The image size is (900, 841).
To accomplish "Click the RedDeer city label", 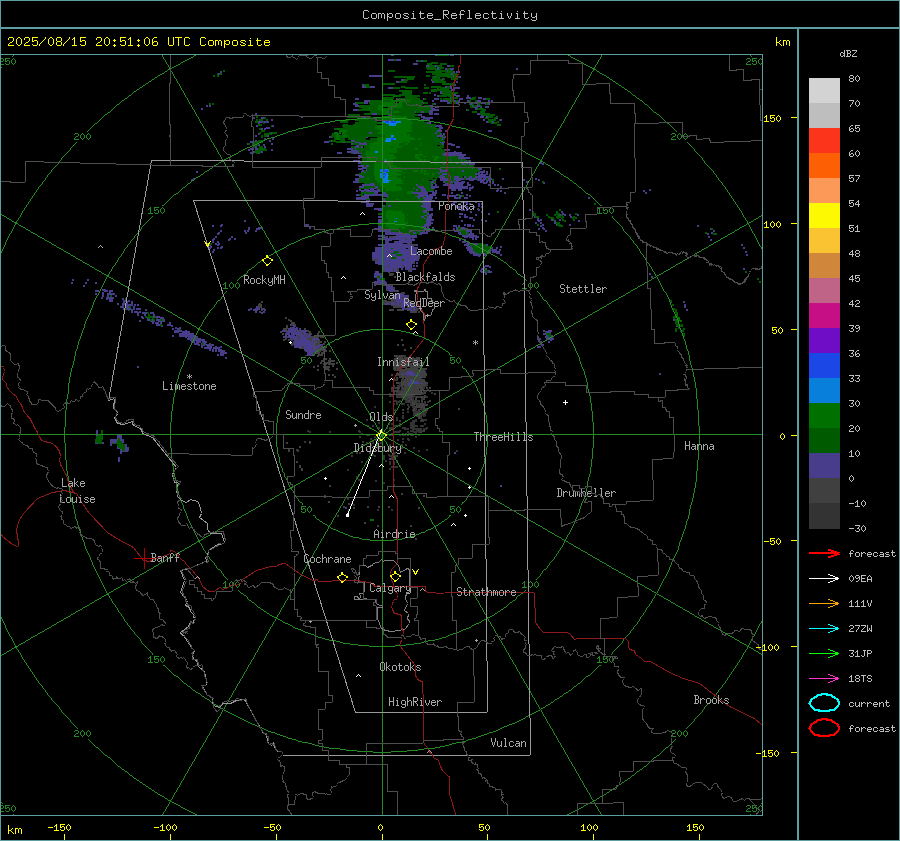I will [x=424, y=303].
